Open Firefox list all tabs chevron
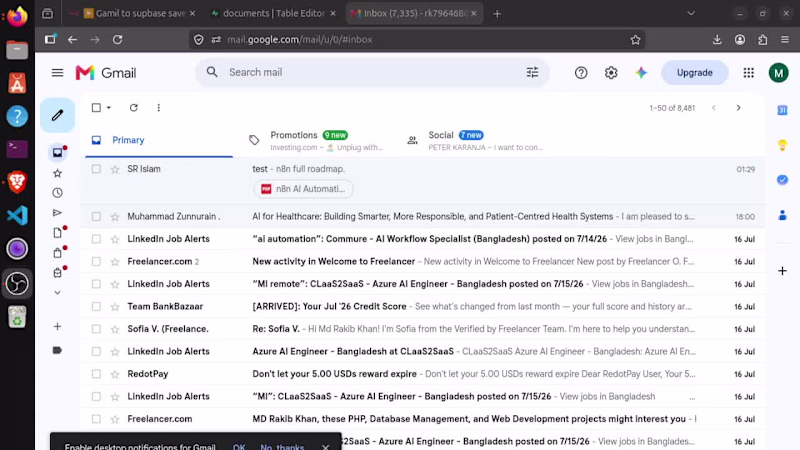The image size is (800, 450). click(x=691, y=13)
